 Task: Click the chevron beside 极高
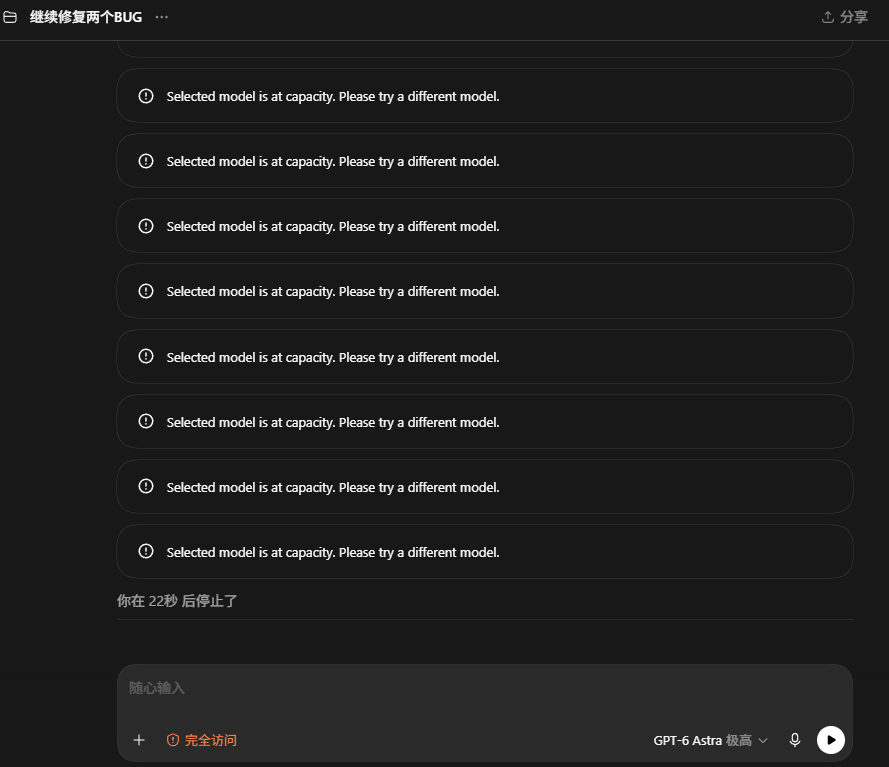[x=763, y=740]
